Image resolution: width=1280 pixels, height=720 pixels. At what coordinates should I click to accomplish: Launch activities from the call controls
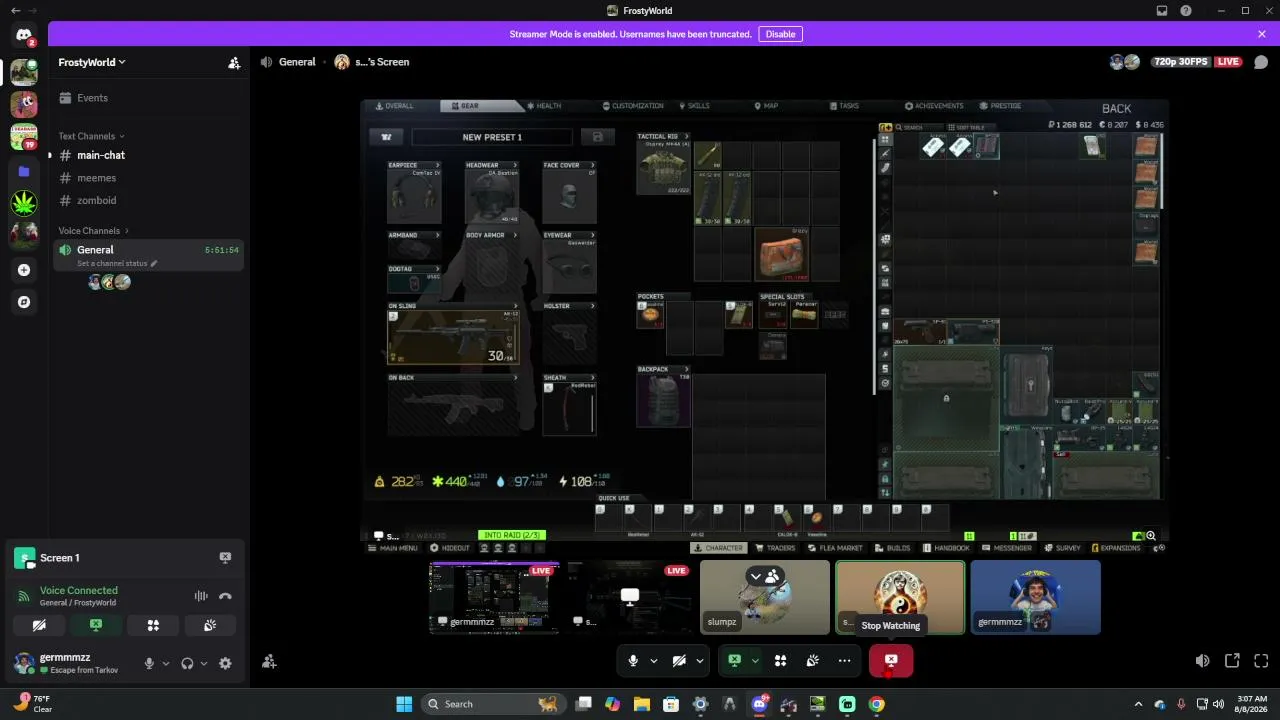pos(780,661)
